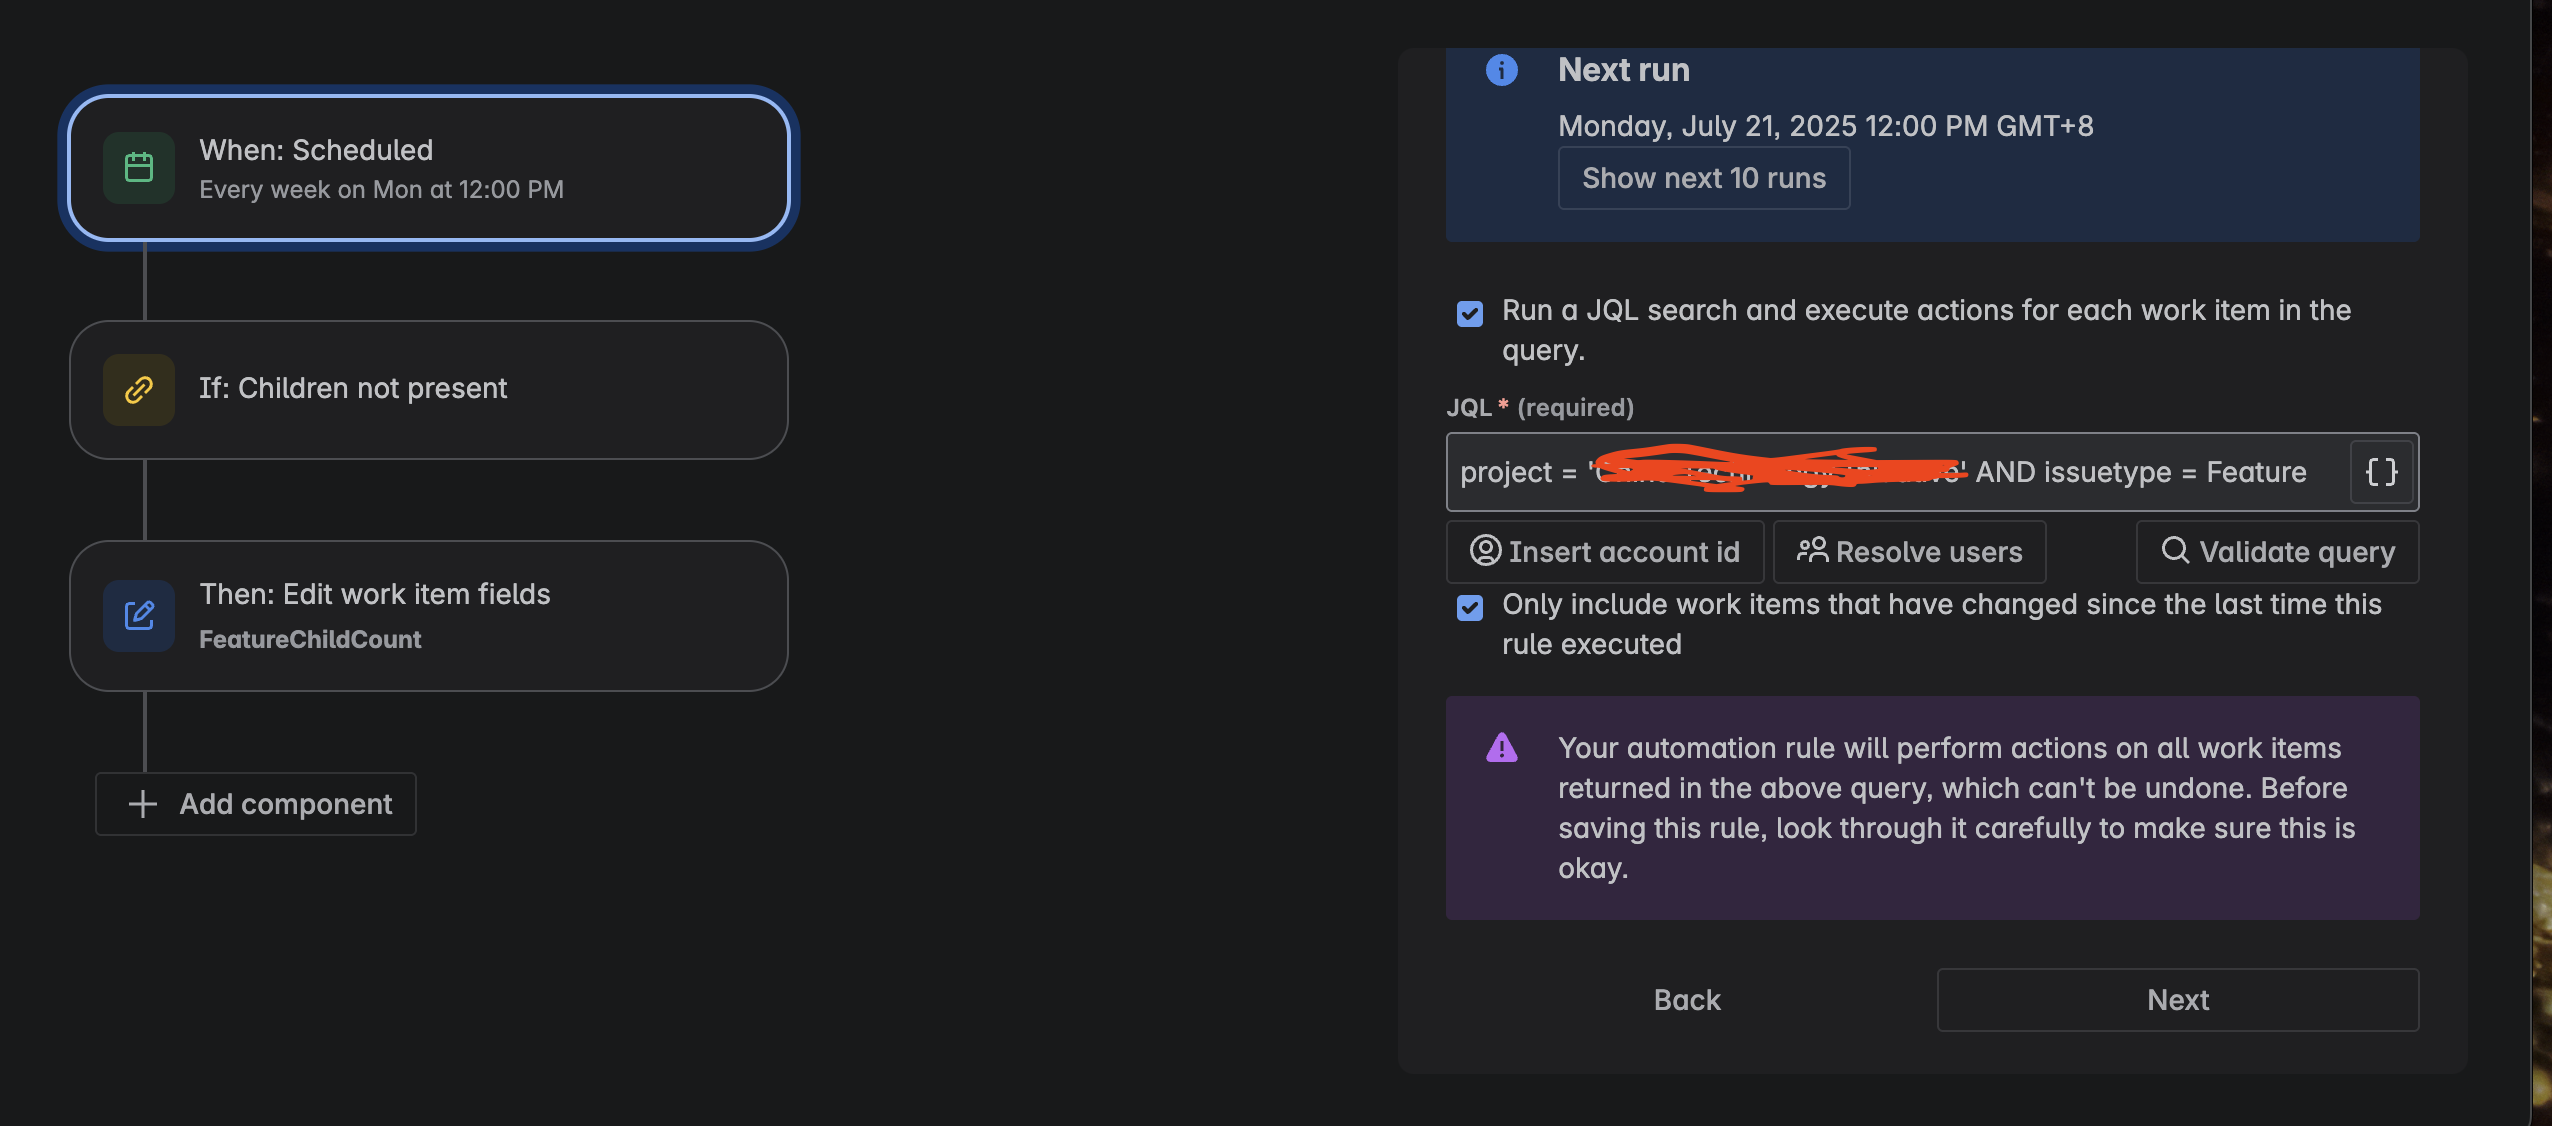This screenshot has width=2552, height=1126.
Task: Click the blue edit fields action icon
Action: (x=139, y=616)
